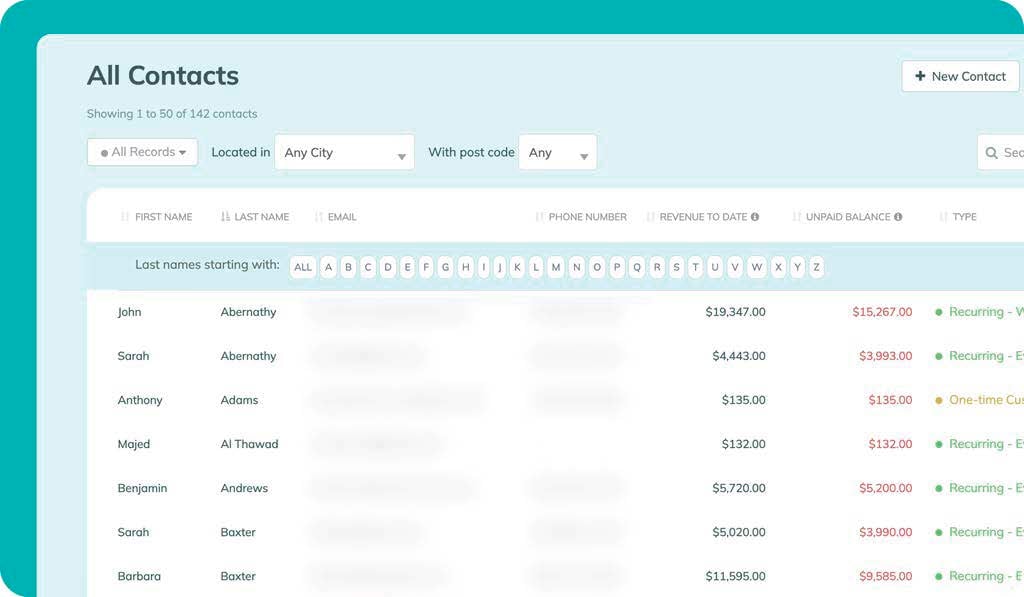Click the Revenue To Date info icon
Viewport: 1024px width, 597px height.
click(755, 217)
